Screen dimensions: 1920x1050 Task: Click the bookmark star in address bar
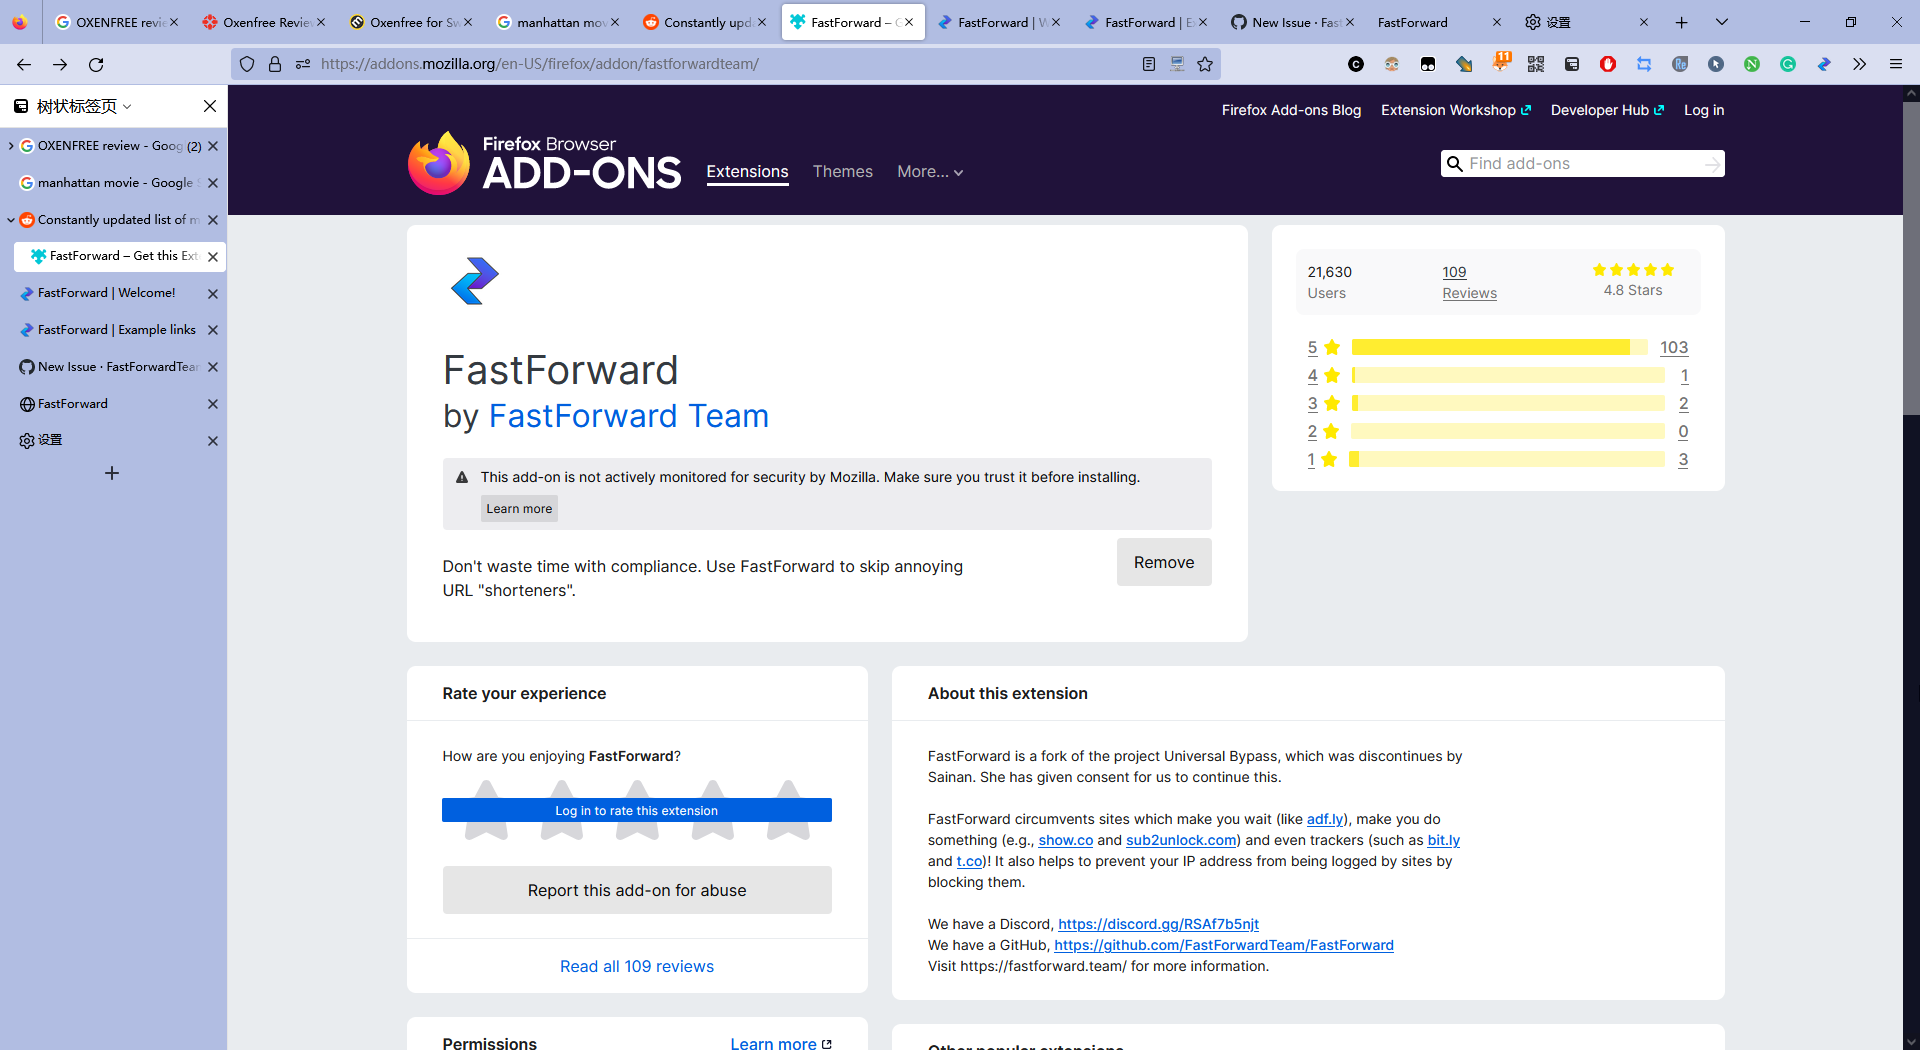(1205, 64)
